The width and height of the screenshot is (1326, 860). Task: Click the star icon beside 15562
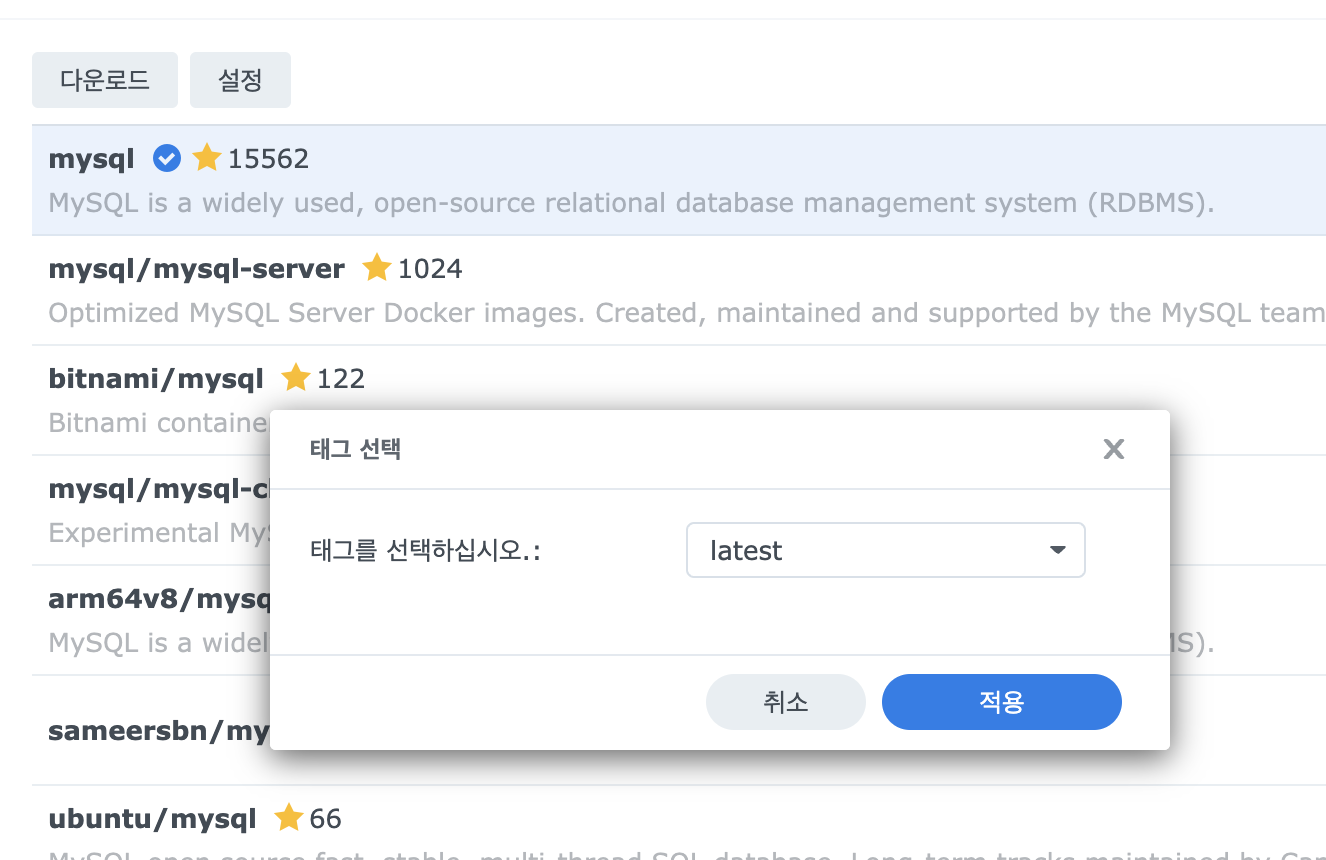click(207, 158)
